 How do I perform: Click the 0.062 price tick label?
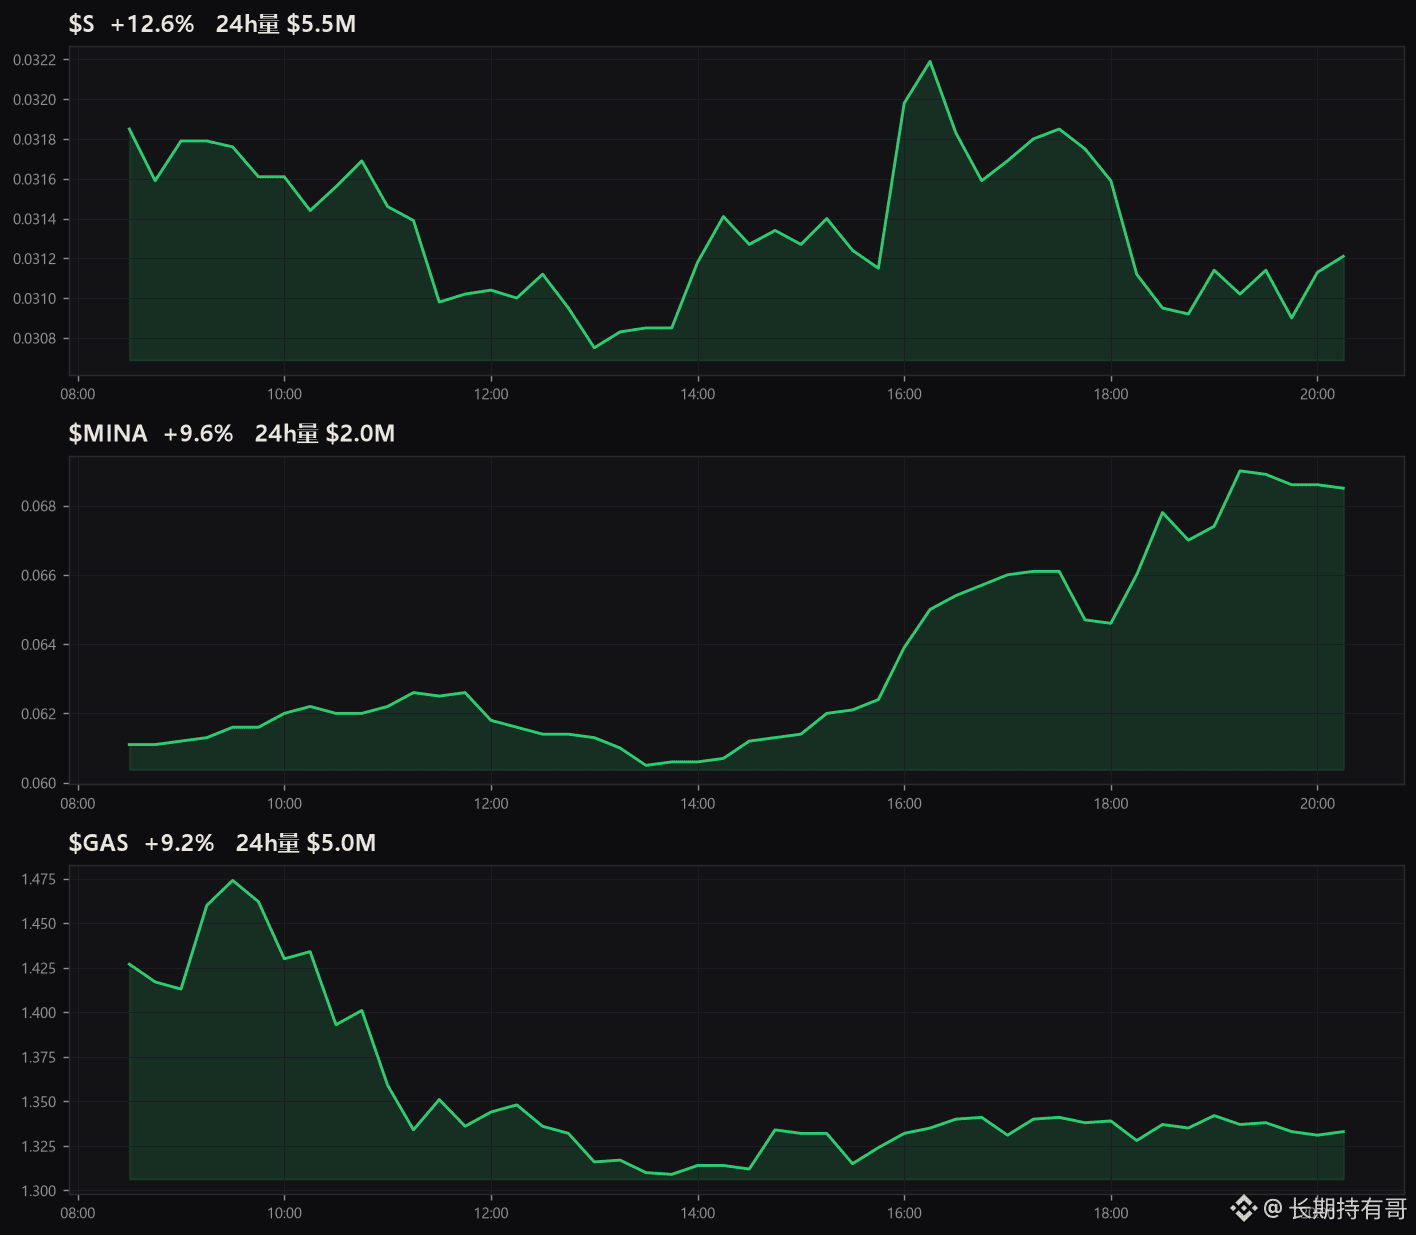coord(39,714)
